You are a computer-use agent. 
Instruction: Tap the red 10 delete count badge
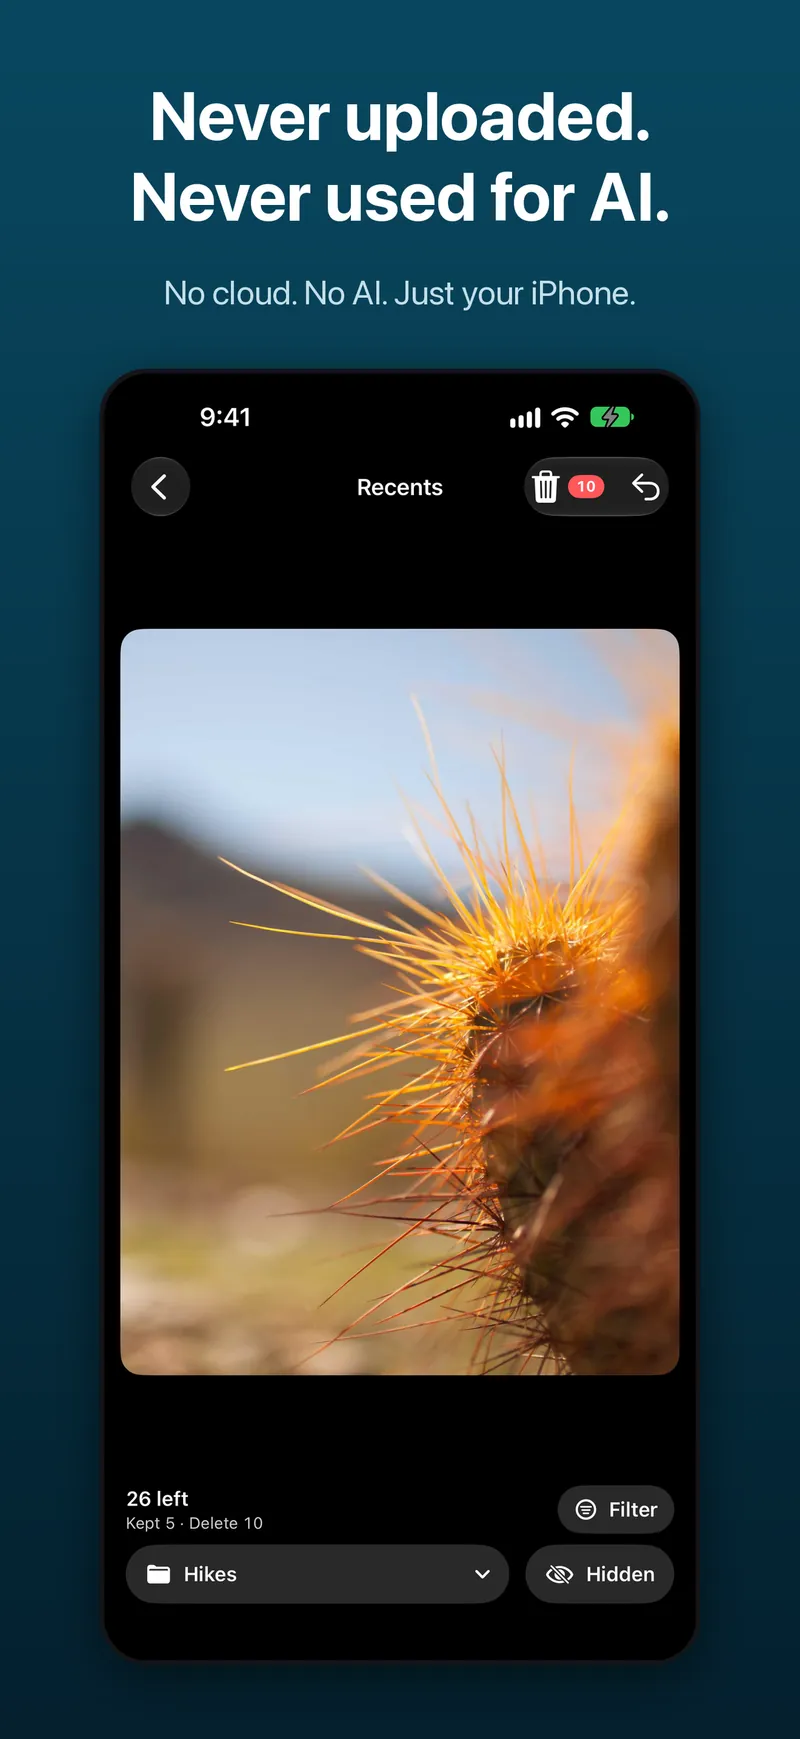coord(586,487)
